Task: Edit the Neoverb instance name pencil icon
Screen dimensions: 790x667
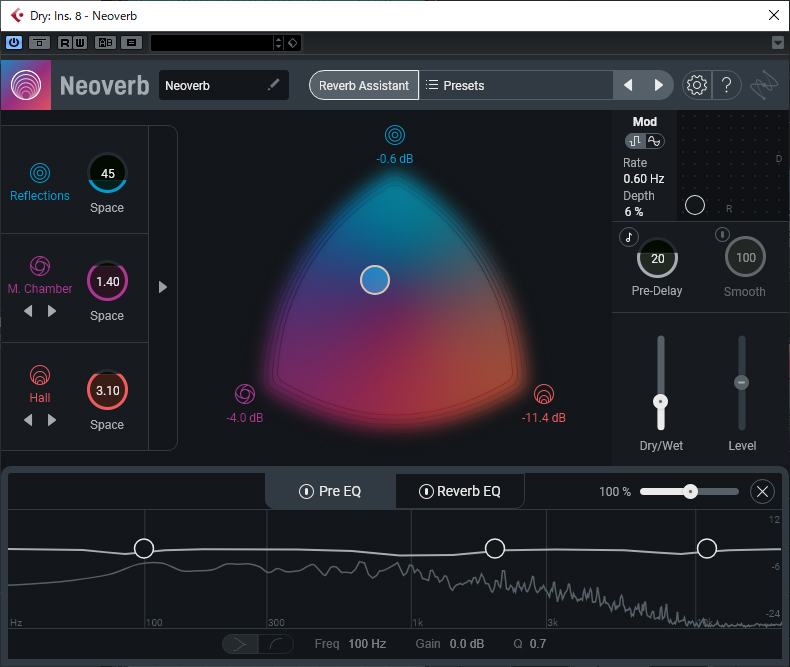Action: coord(273,85)
